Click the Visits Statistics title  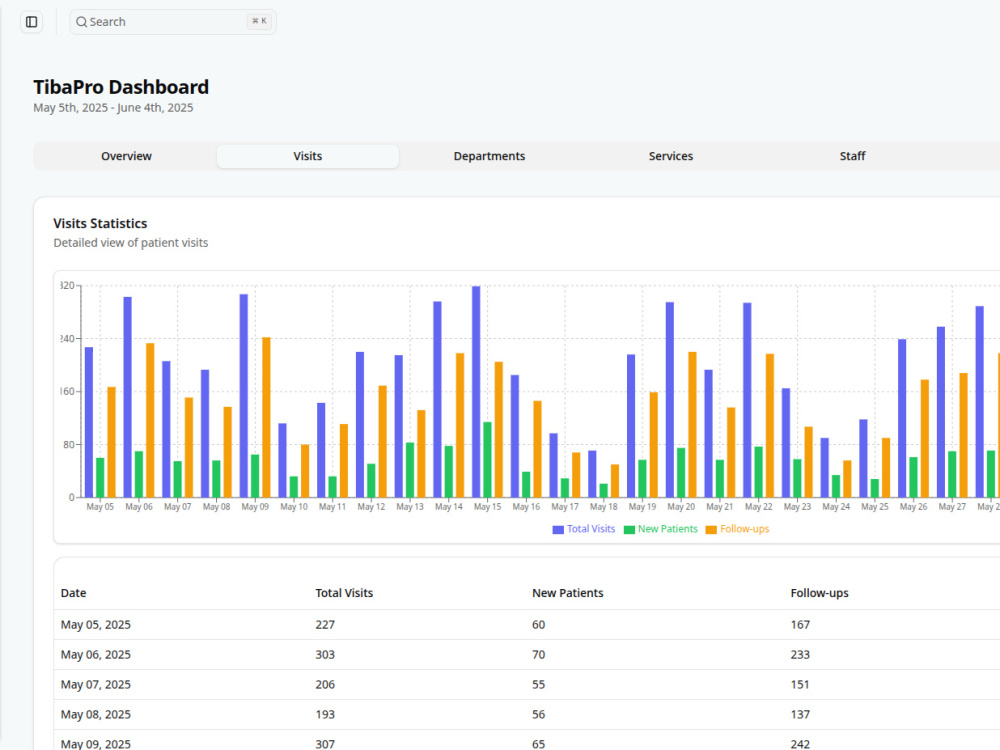tap(100, 224)
